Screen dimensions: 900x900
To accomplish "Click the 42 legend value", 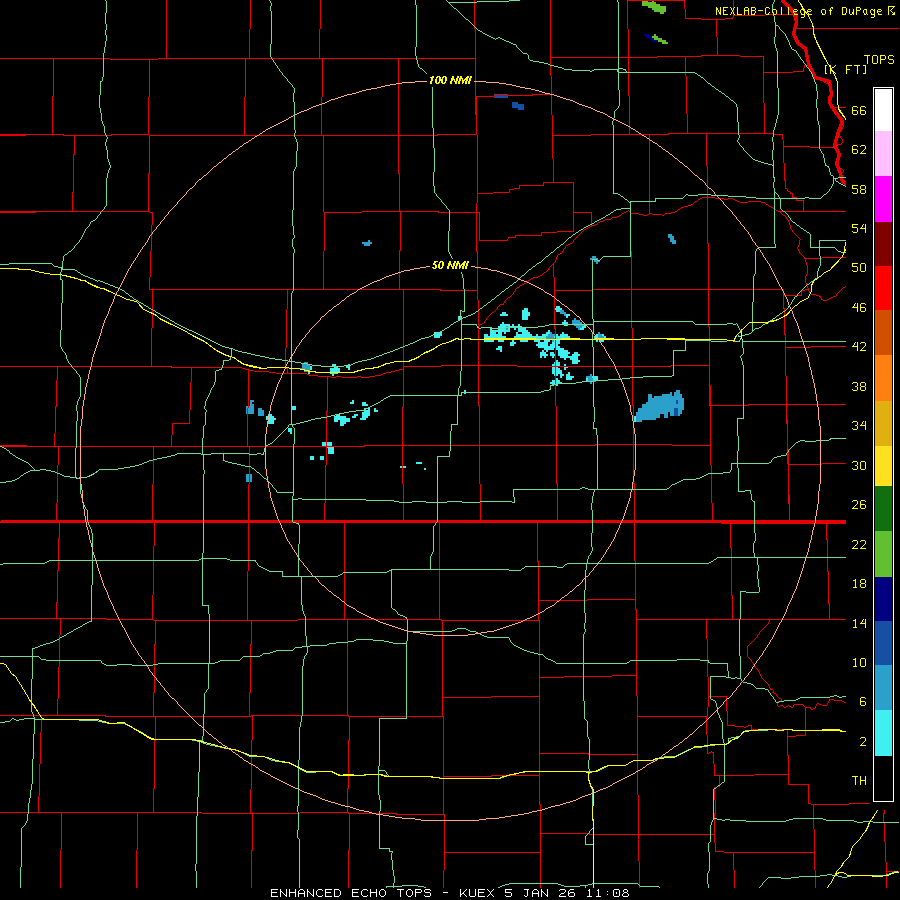I will pos(859,347).
